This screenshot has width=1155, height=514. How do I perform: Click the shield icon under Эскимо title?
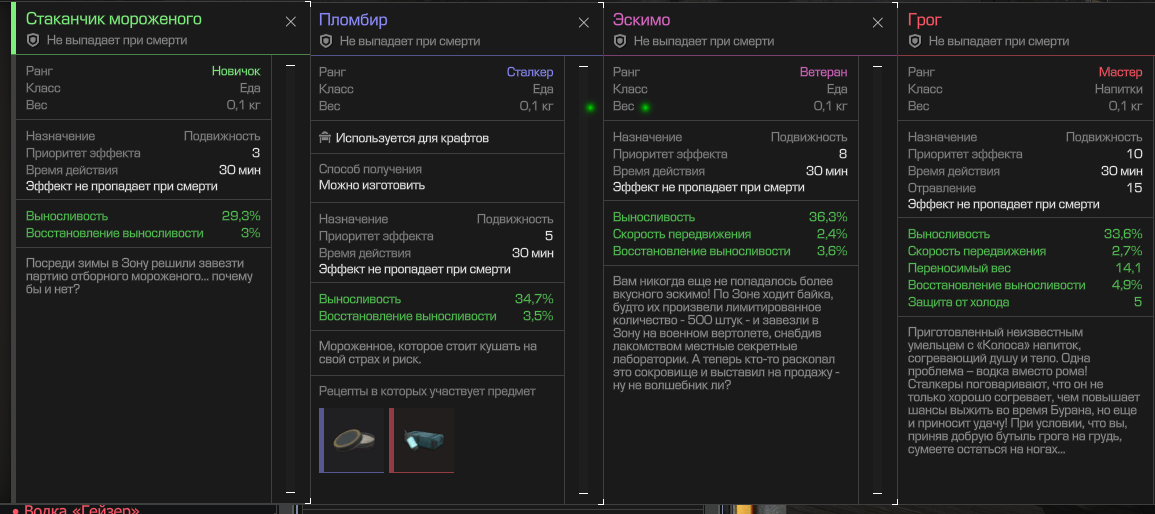[619, 41]
